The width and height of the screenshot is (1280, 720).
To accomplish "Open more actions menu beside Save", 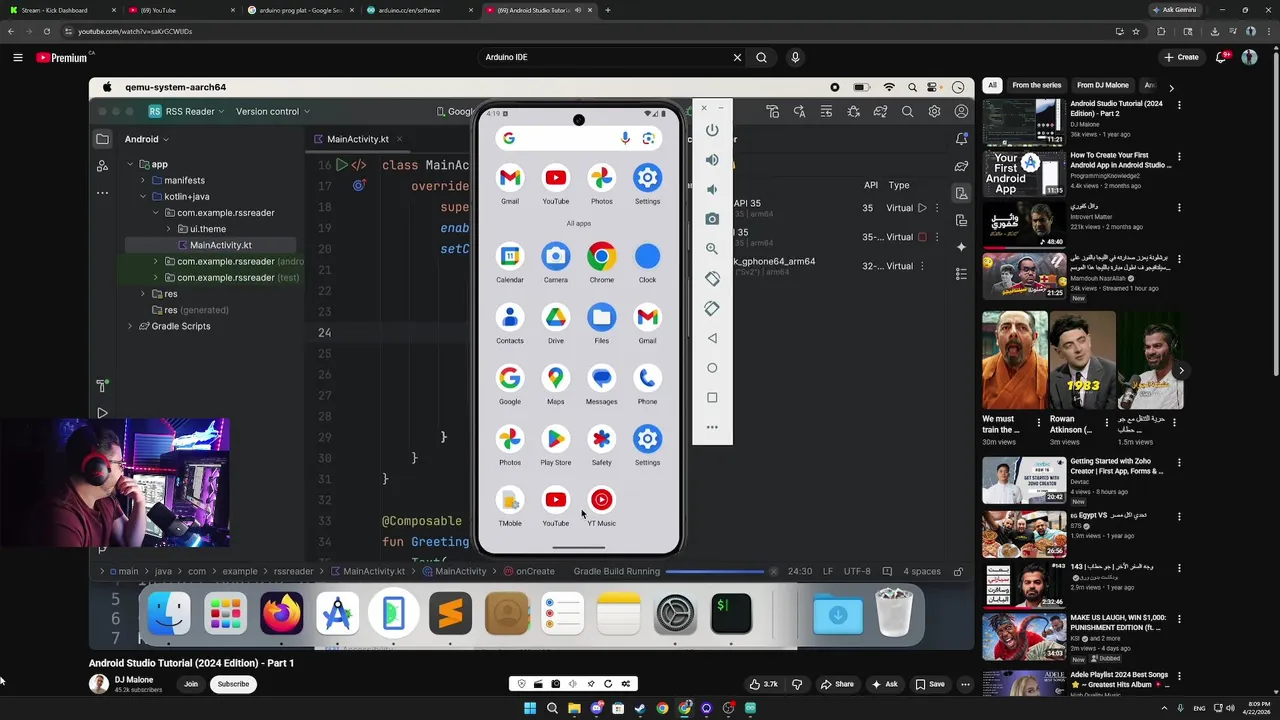I will click(965, 684).
